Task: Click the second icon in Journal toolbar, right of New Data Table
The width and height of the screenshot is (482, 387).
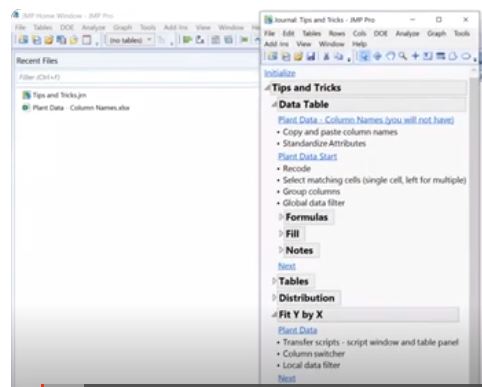Action: pos(286,56)
